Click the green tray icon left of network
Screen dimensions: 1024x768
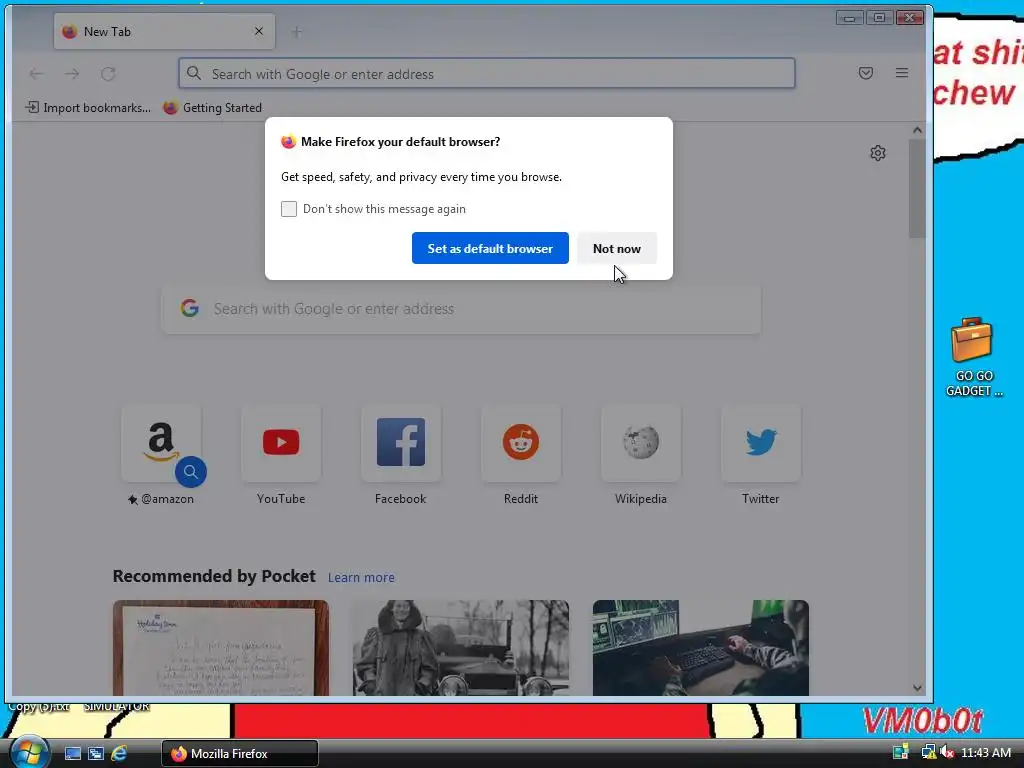pos(901,753)
